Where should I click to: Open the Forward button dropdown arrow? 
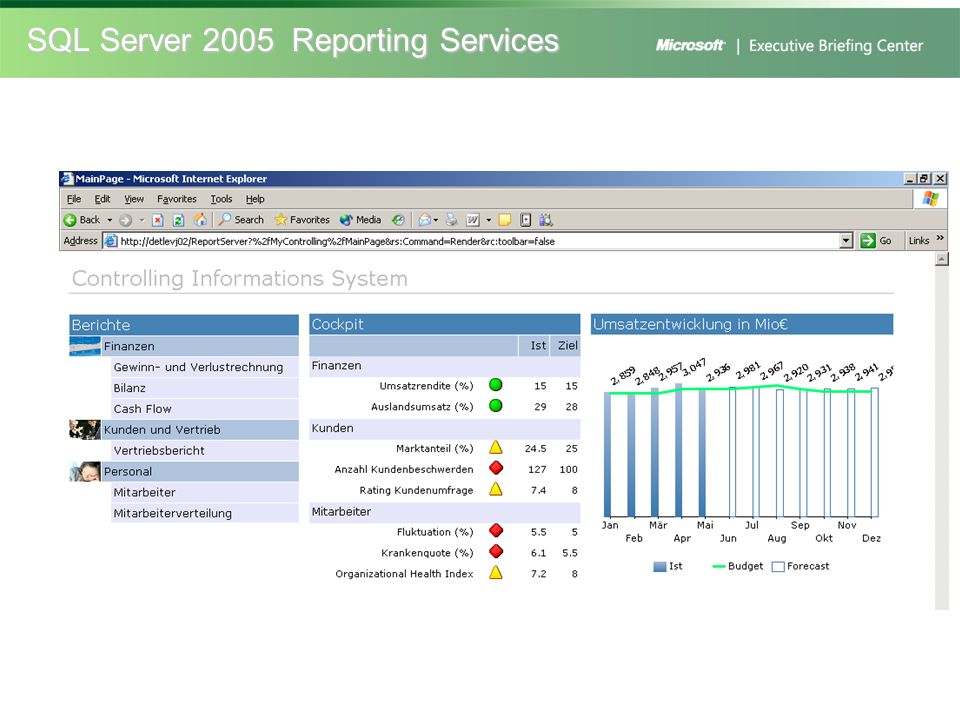[141, 220]
